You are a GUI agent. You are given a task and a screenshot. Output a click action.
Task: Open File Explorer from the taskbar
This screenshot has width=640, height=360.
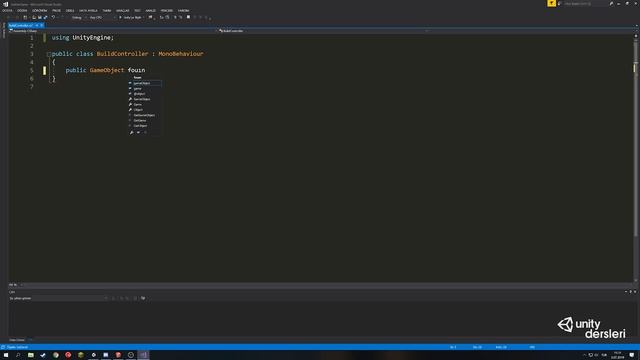click(31, 355)
